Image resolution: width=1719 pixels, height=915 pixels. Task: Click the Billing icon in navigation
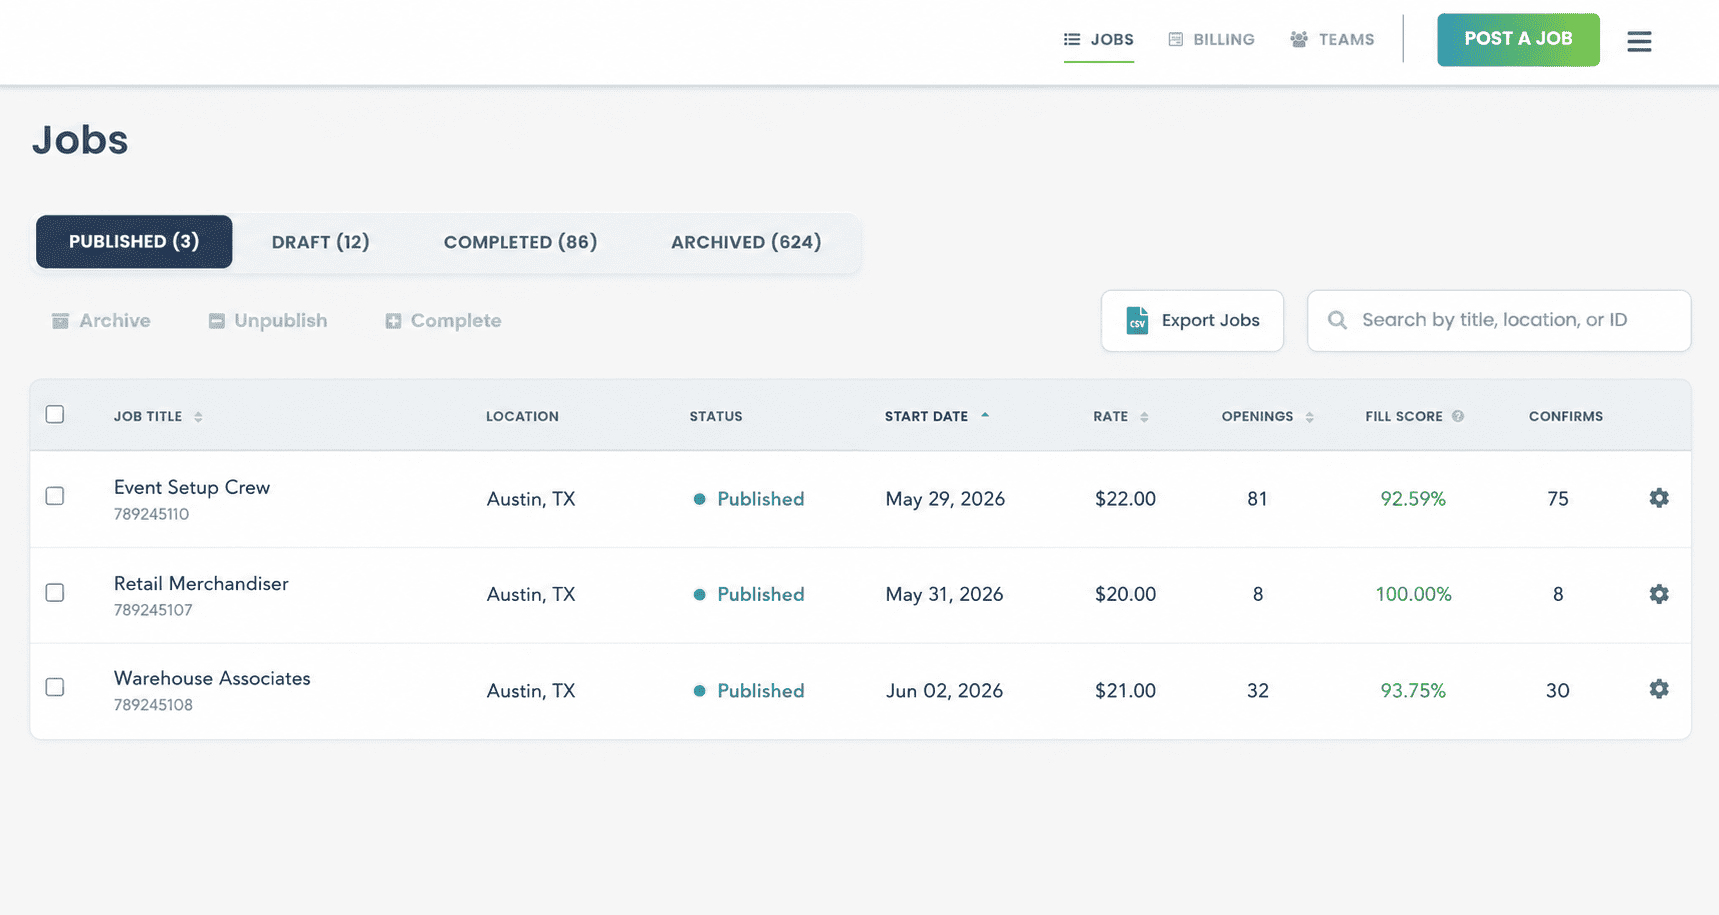coord(1176,40)
